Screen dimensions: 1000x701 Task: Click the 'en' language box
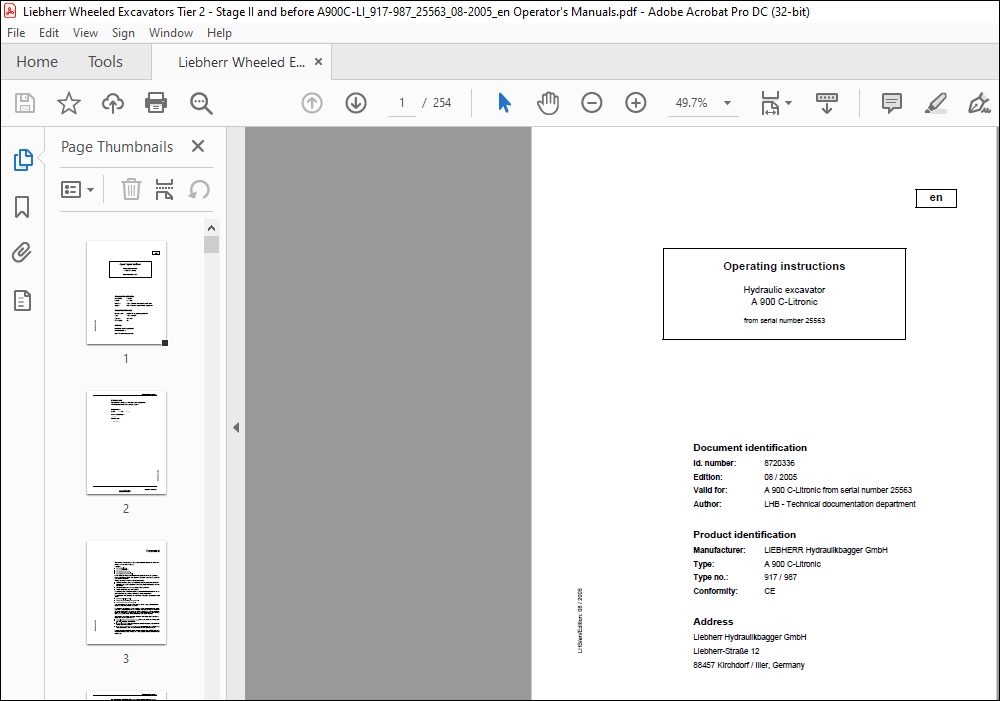(936, 198)
